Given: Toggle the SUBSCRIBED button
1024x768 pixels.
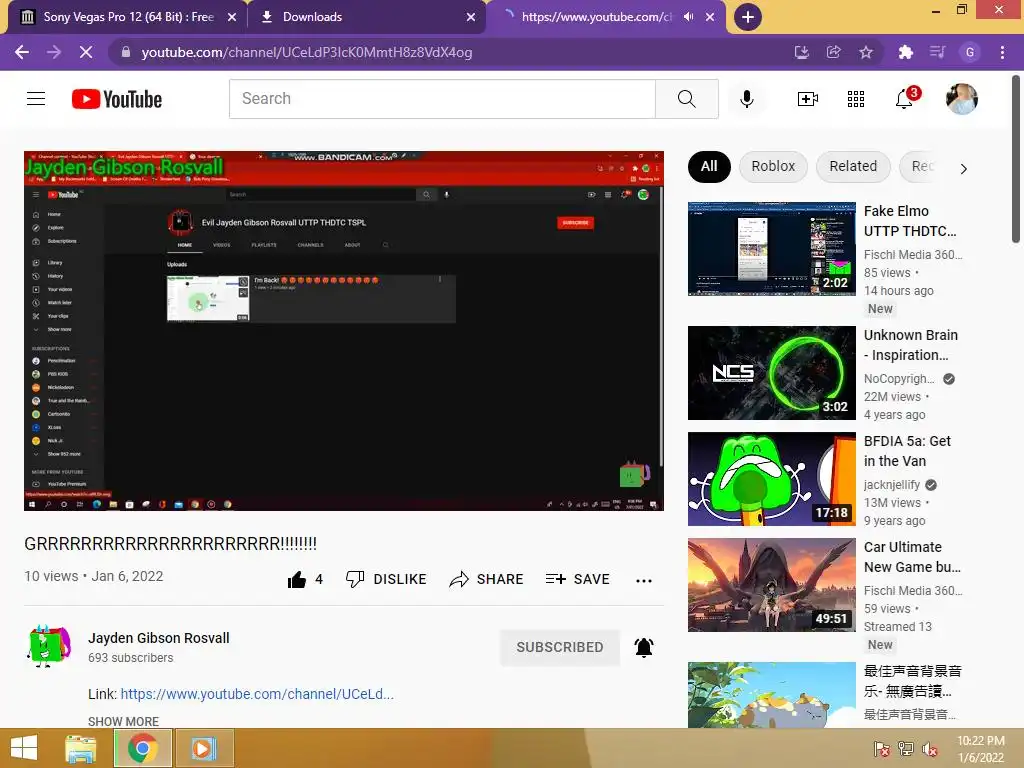Looking at the screenshot, I should [560, 647].
